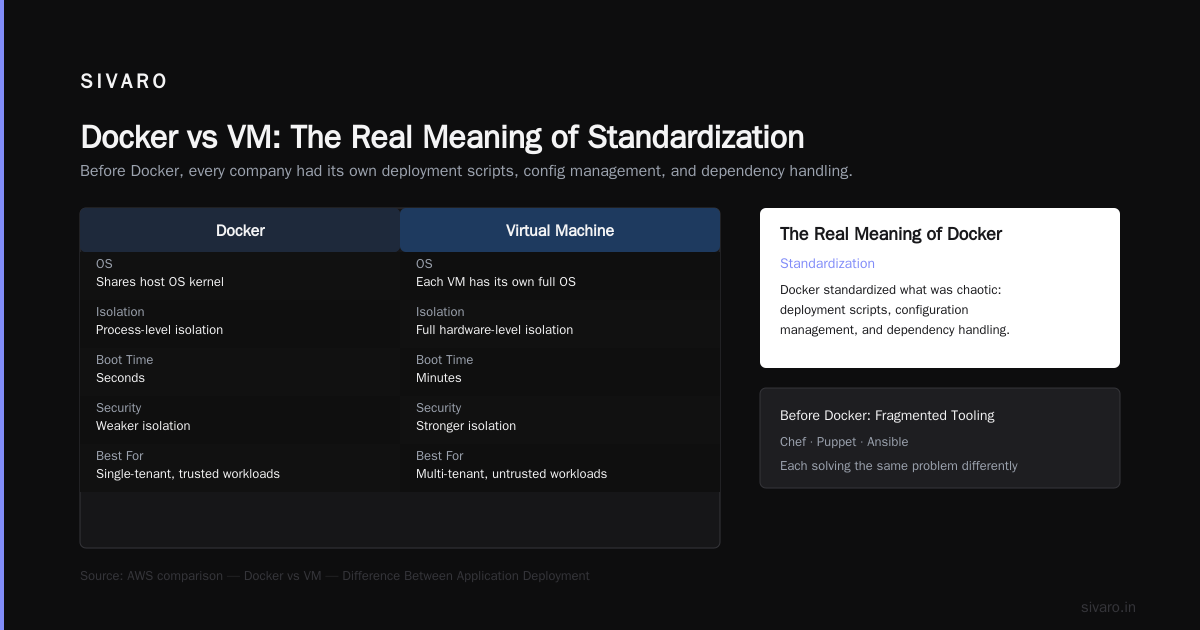This screenshot has width=1200, height=630.
Task: Click 'The Real Meaning of Docker' heading
Action: [891, 234]
